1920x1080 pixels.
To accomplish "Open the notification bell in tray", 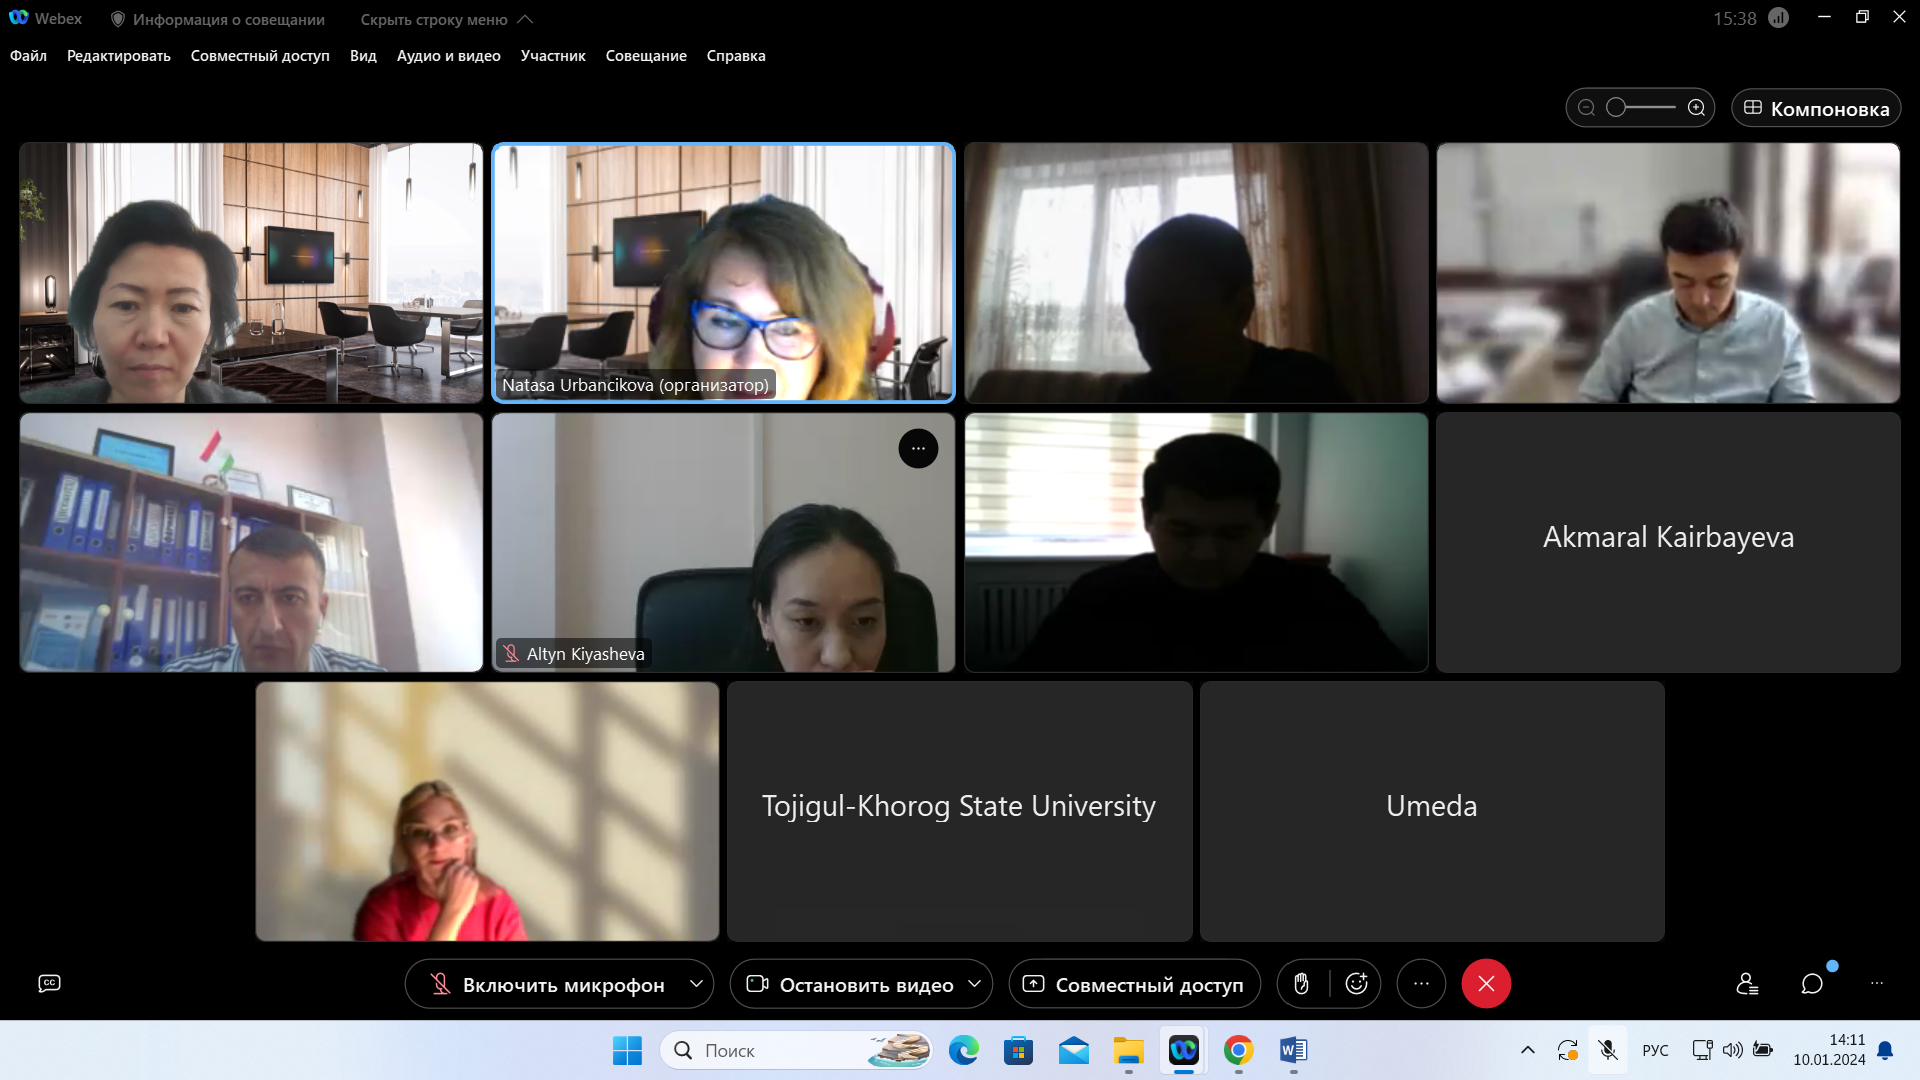I will (x=1885, y=1050).
